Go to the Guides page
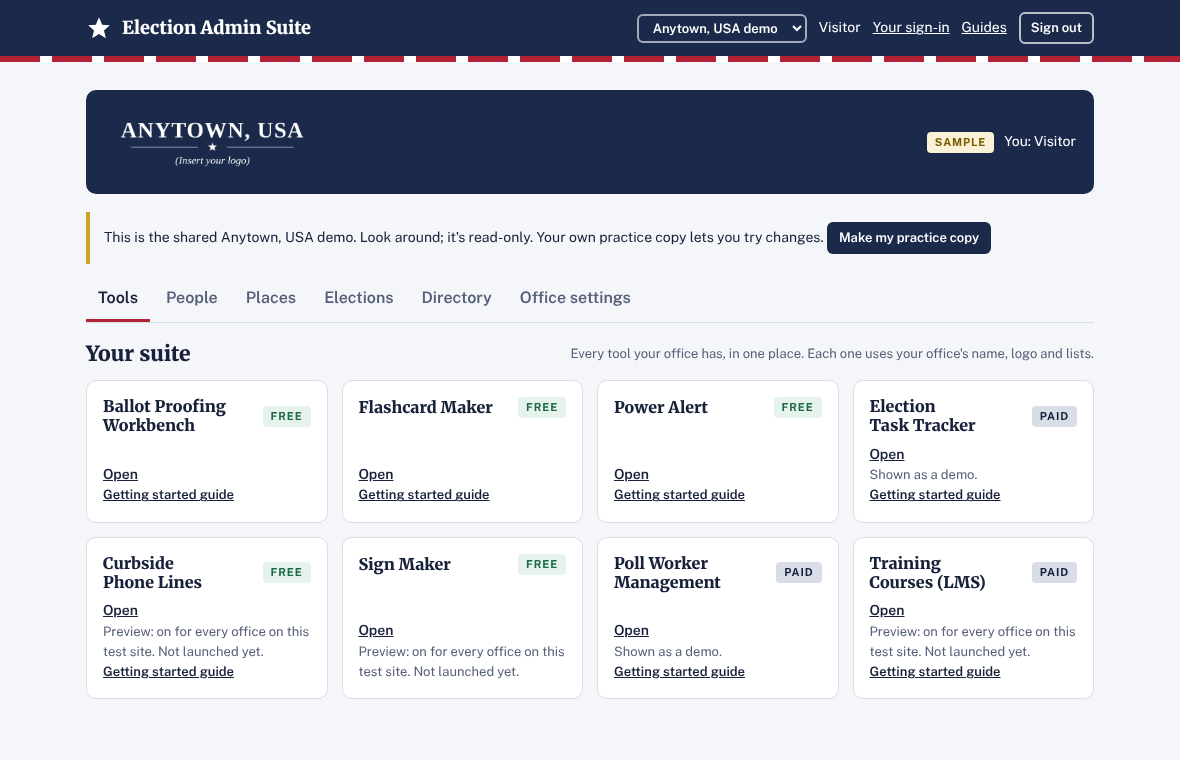The height and width of the screenshot is (760, 1180). pyautogui.click(x=984, y=28)
